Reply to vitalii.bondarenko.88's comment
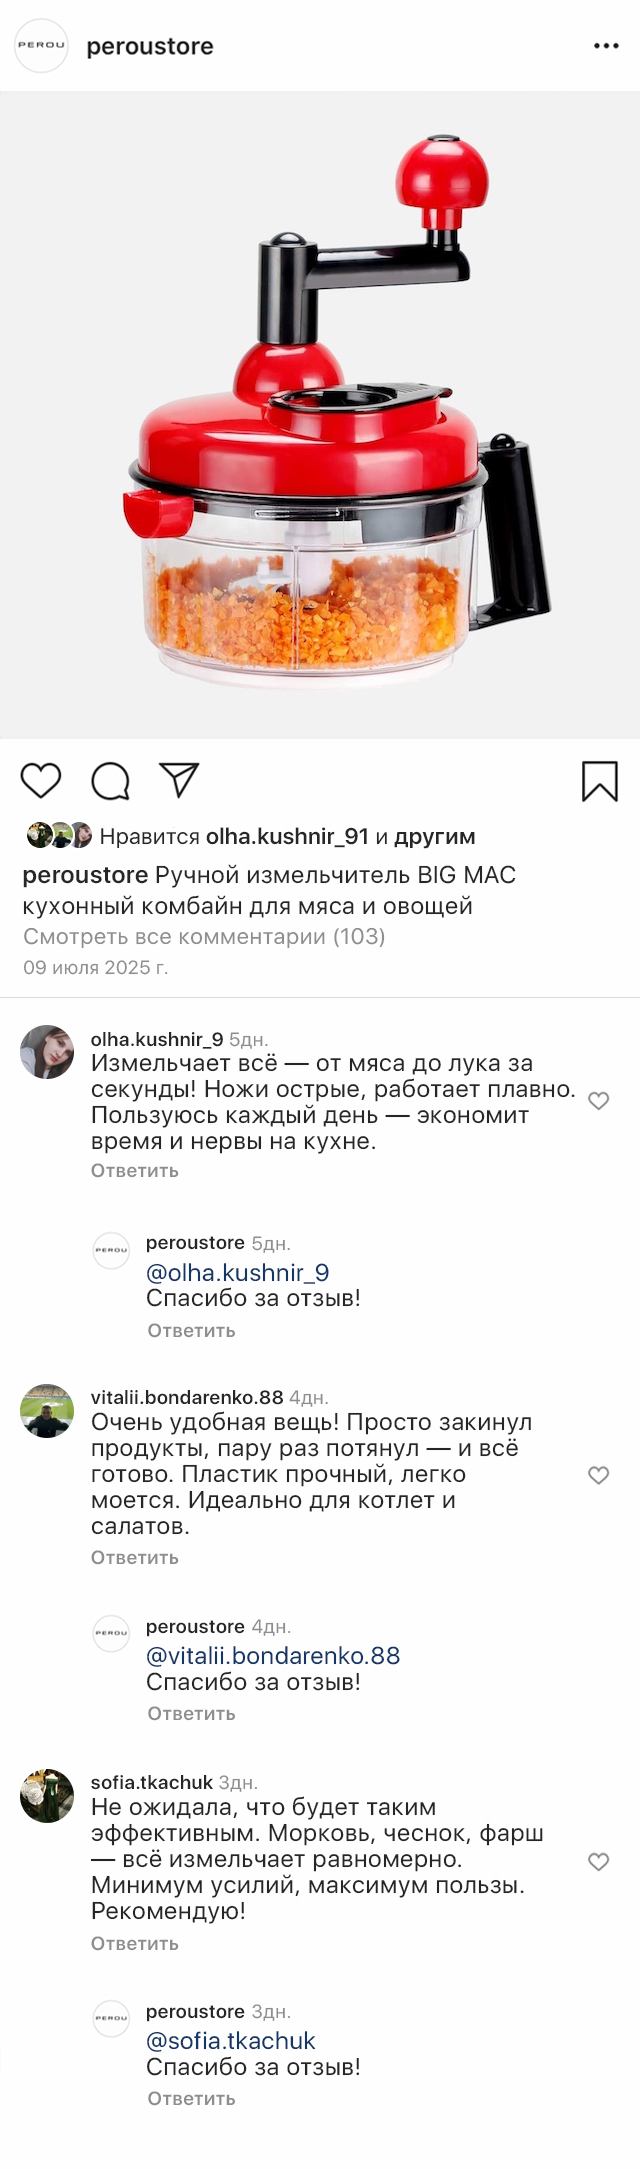This screenshot has height=2169, width=640. (x=135, y=1557)
